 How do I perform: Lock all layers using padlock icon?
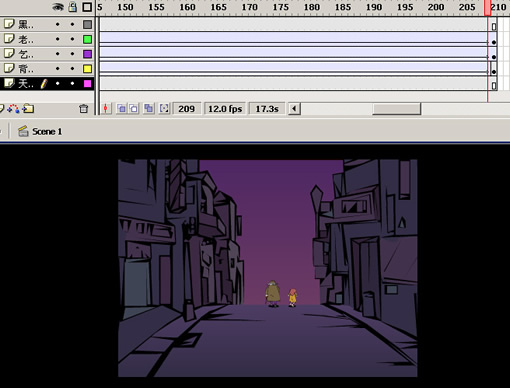[x=72, y=7]
